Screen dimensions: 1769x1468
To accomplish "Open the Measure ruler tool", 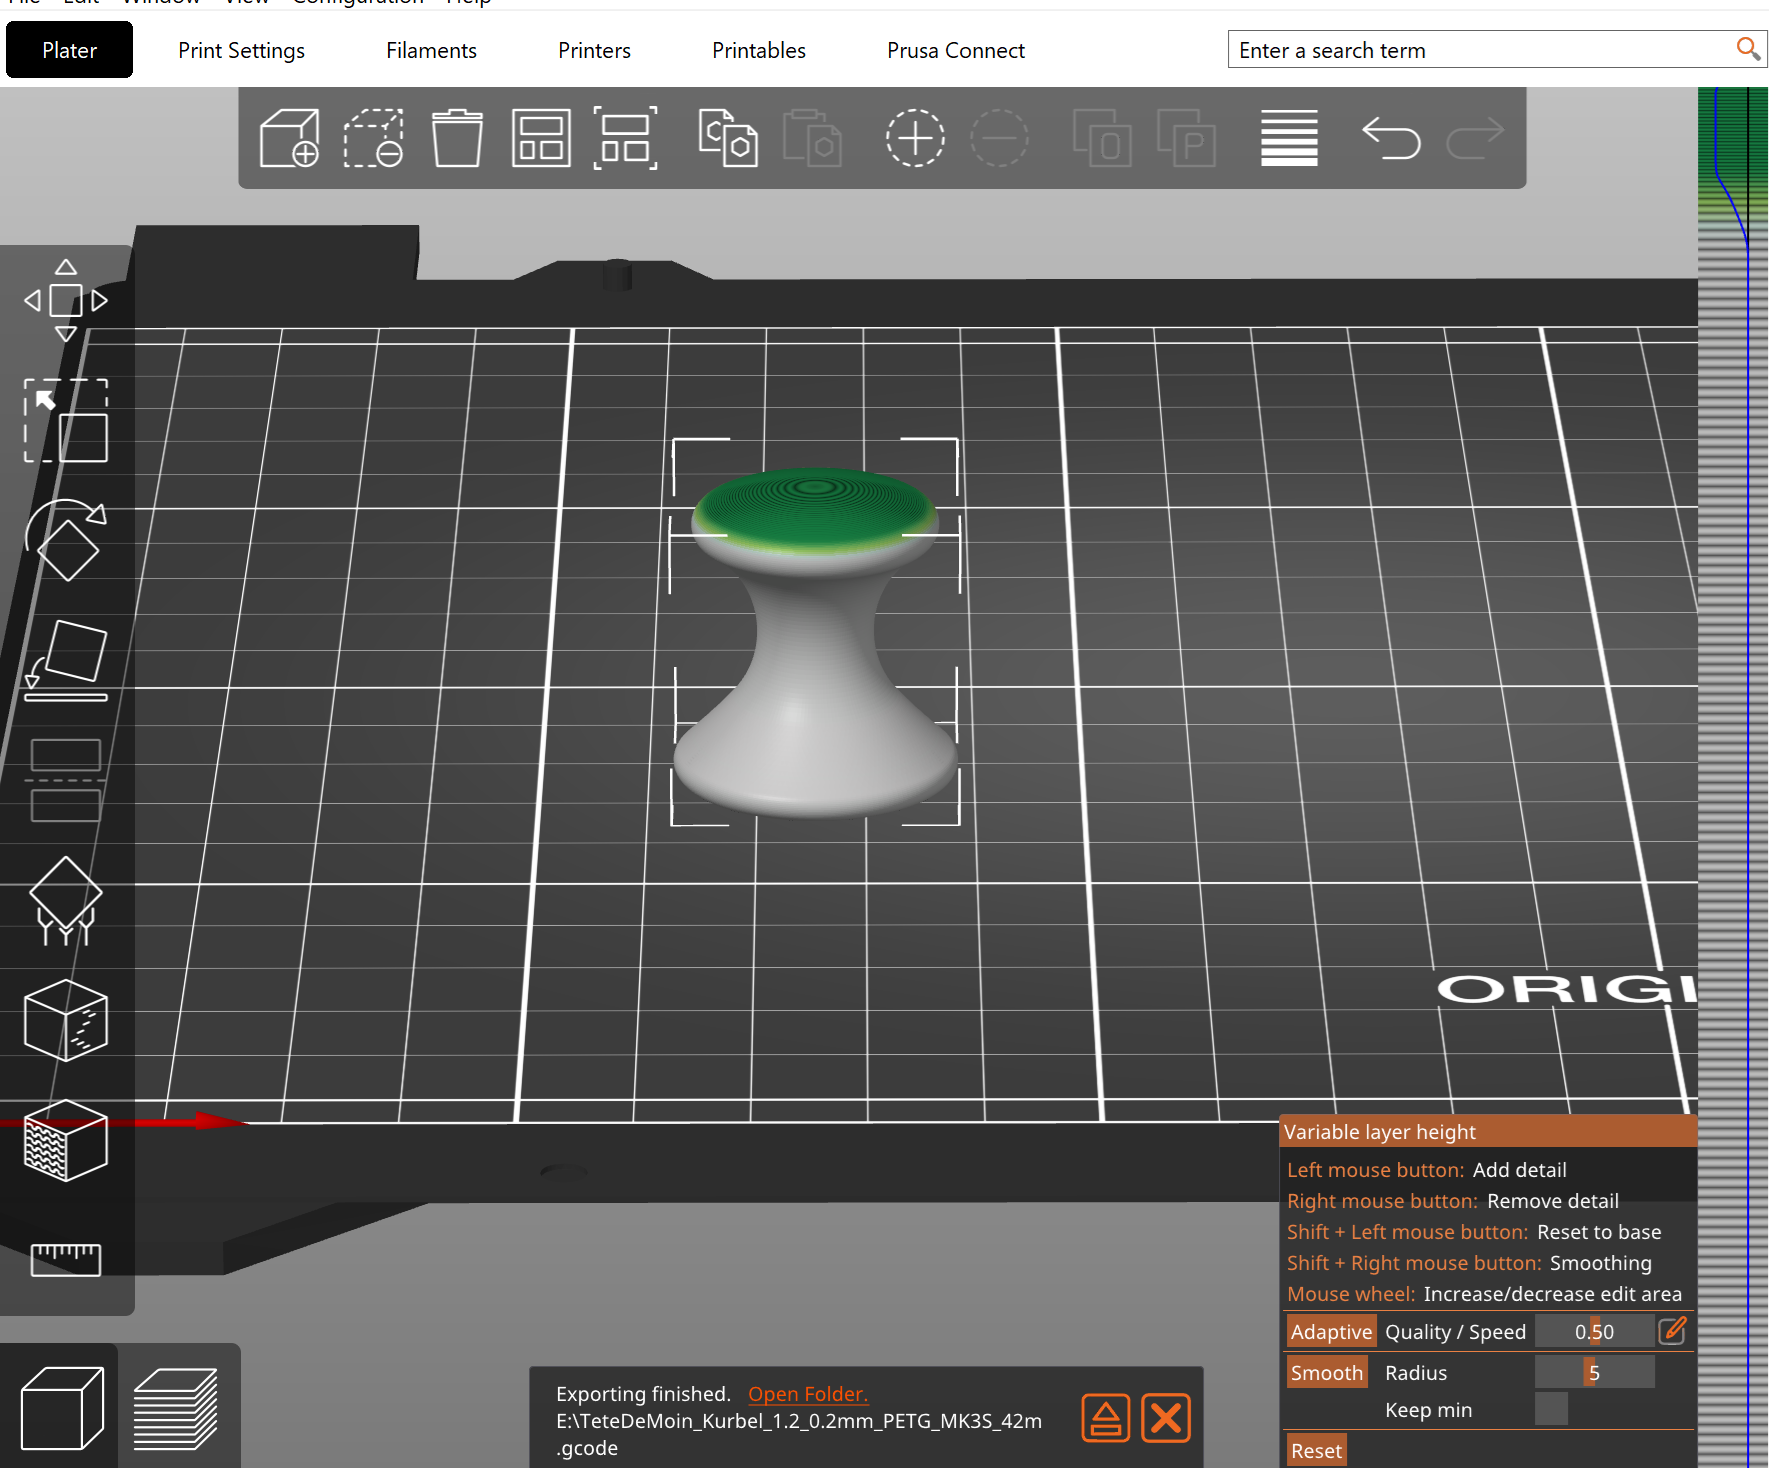I will (66, 1260).
